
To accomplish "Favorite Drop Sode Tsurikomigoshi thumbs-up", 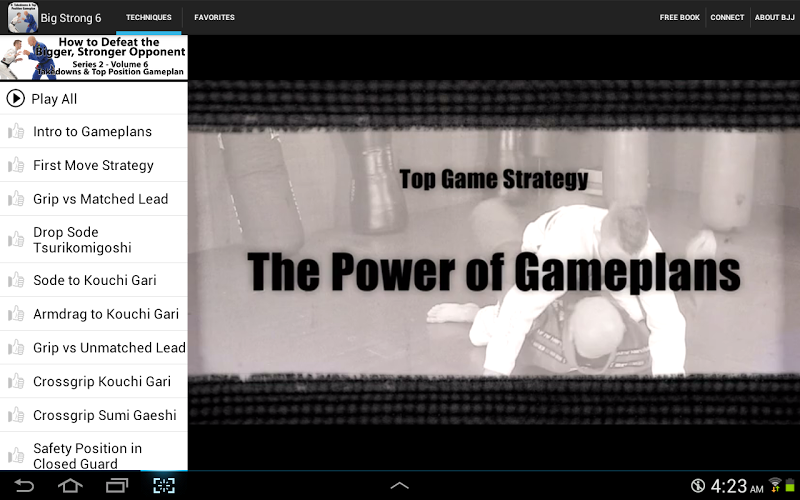I will click(x=16, y=240).
